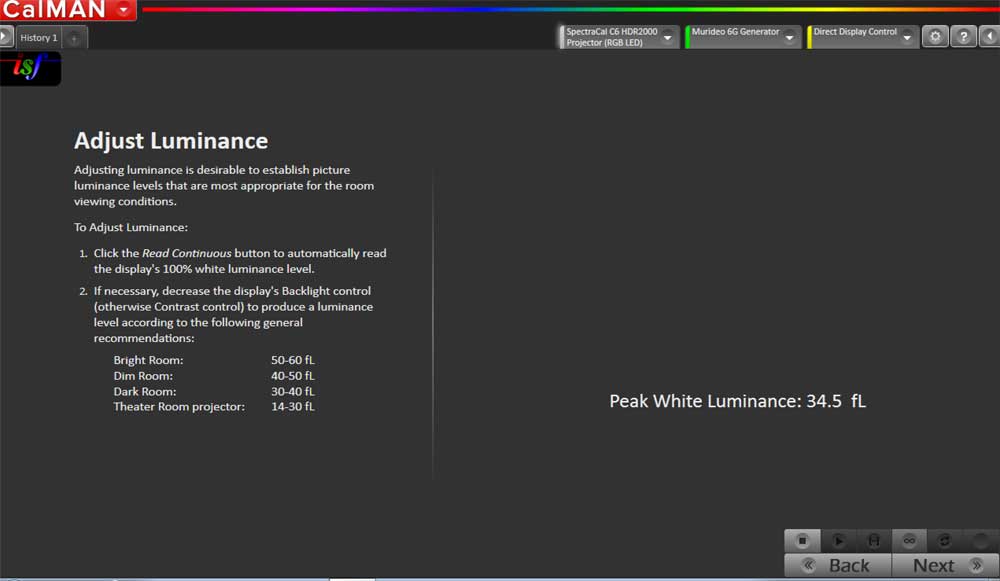The height and width of the screenshot is (581, 1000).
Task: Proceed to the Next workflow step
Action: tap(945, 565)
